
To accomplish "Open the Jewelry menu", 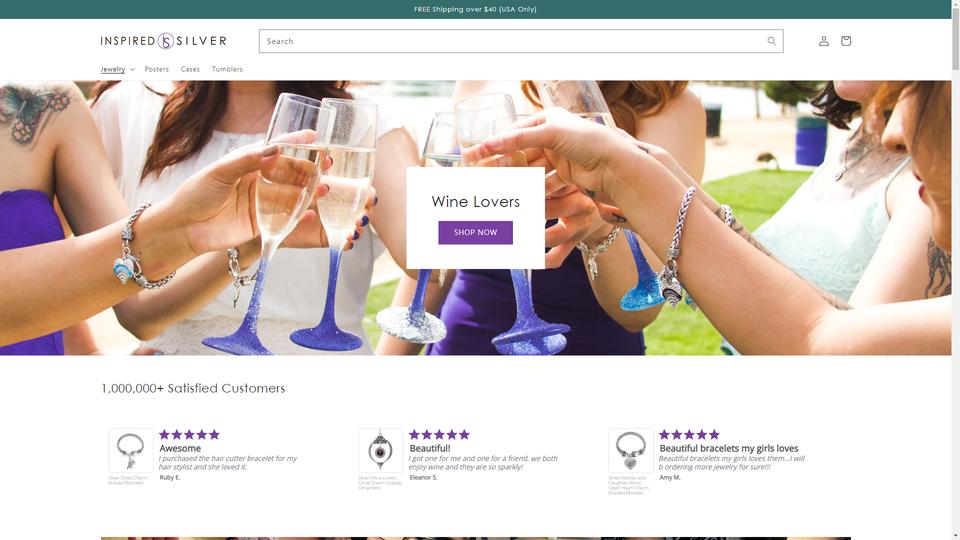I will point(113,69).
